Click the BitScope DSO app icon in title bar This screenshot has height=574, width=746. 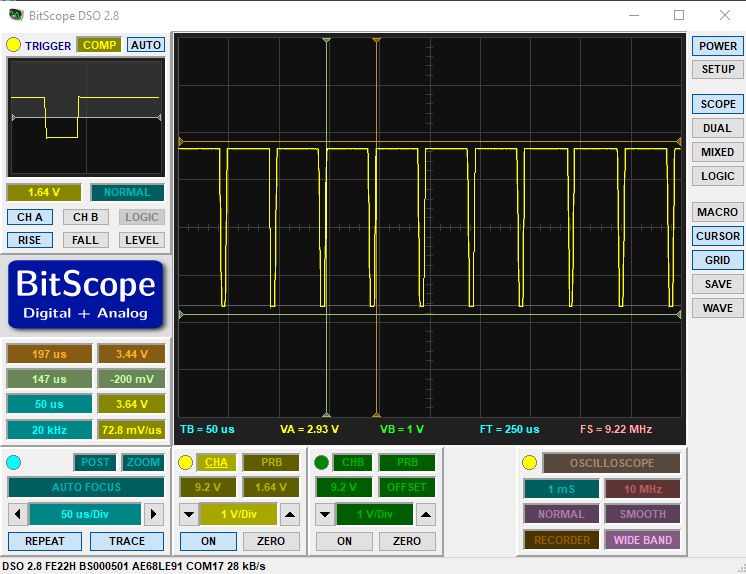click(16, 15)
